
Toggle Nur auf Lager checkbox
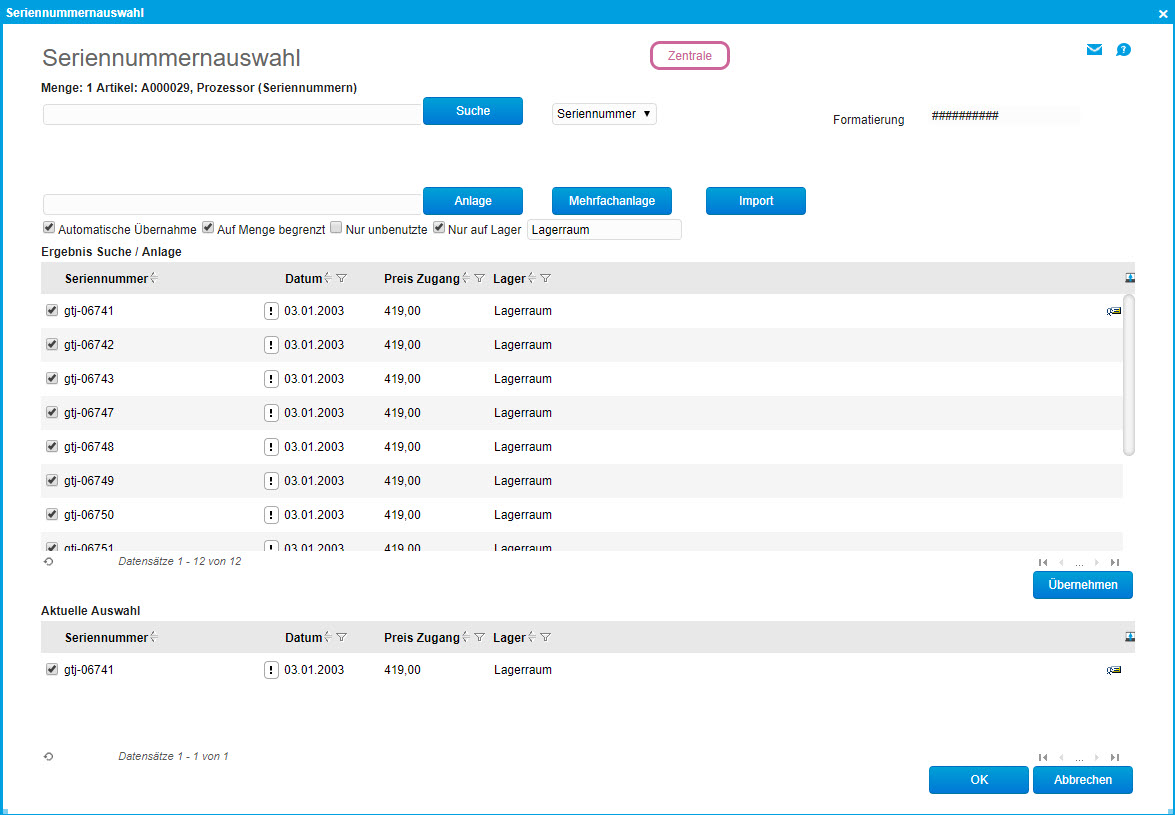tap(439, 227)
